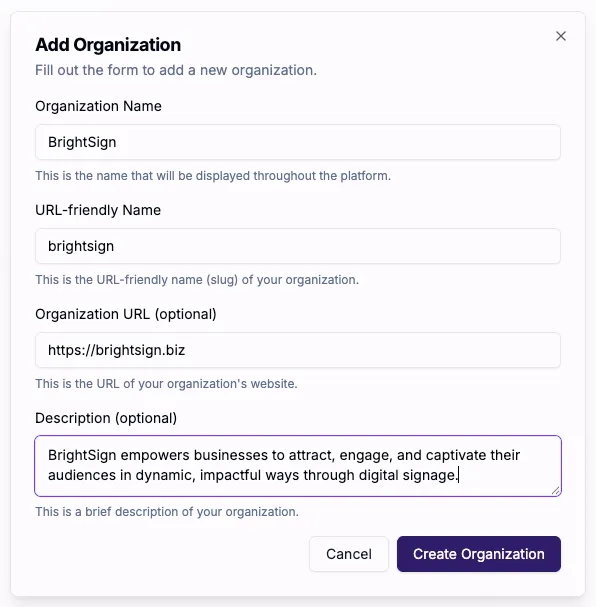Cancel adding the organization

(x=349, y=554)
